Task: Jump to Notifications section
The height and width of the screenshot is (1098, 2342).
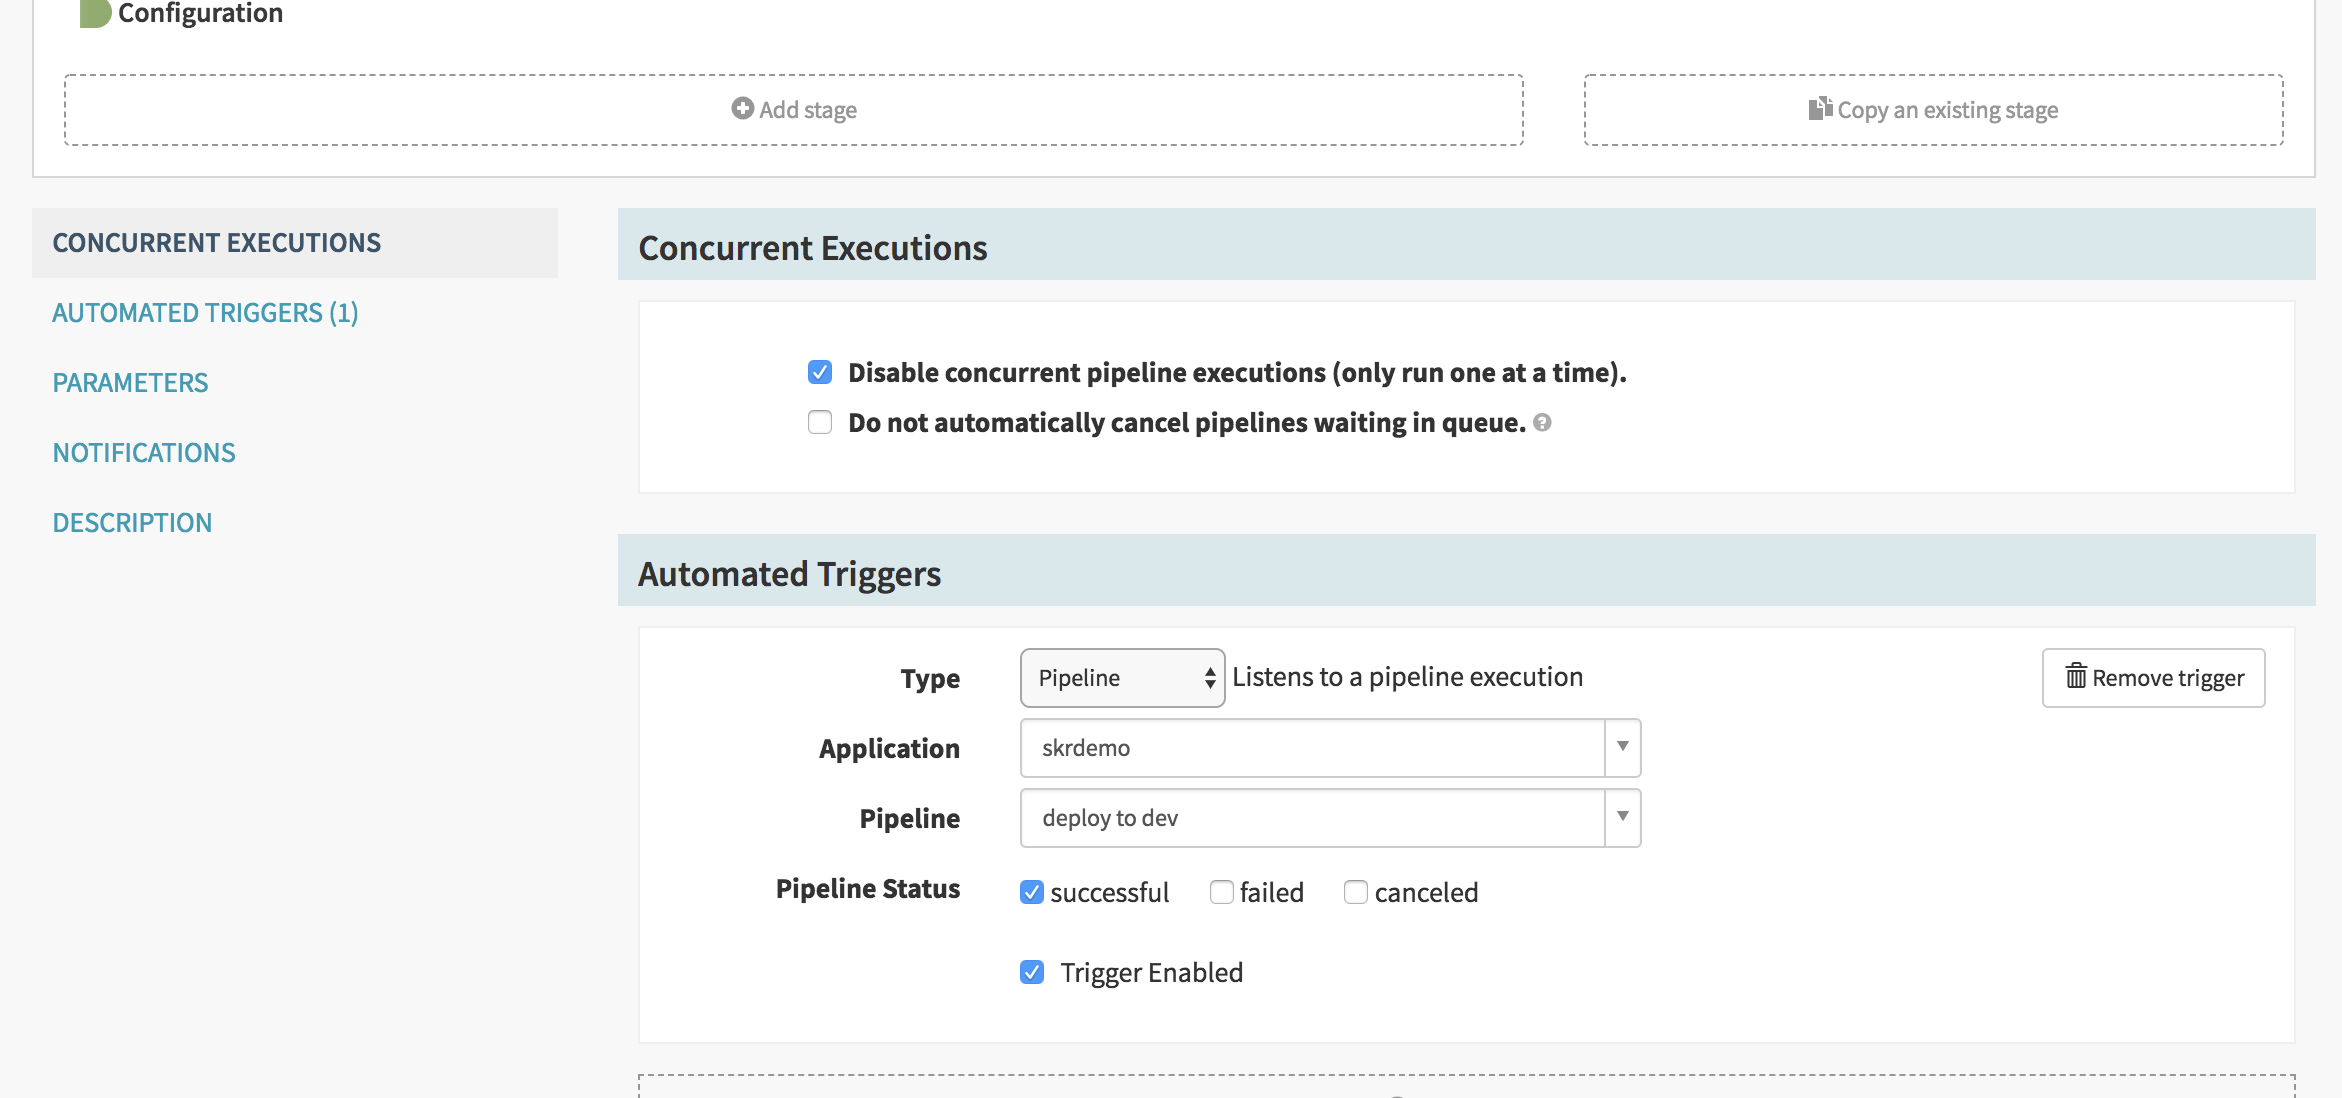Action: 144,453
